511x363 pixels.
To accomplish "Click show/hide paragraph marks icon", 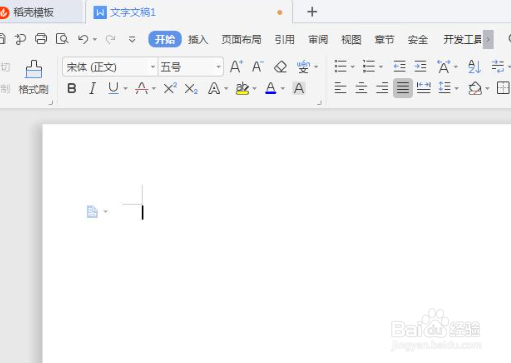I will 498,66.
